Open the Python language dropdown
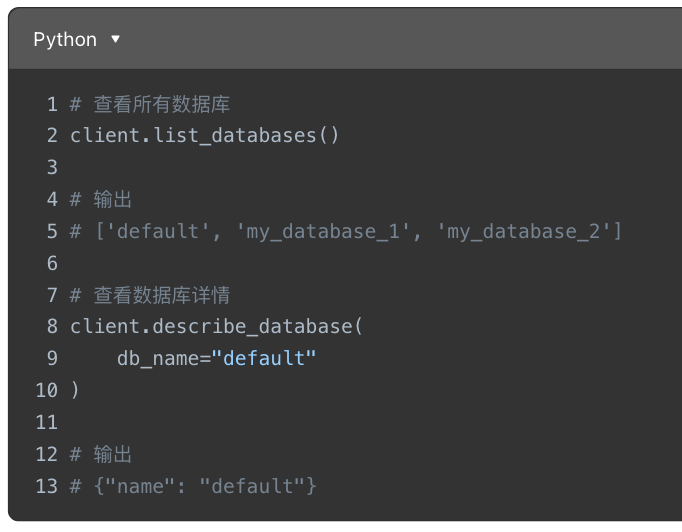 click(76, 40)
